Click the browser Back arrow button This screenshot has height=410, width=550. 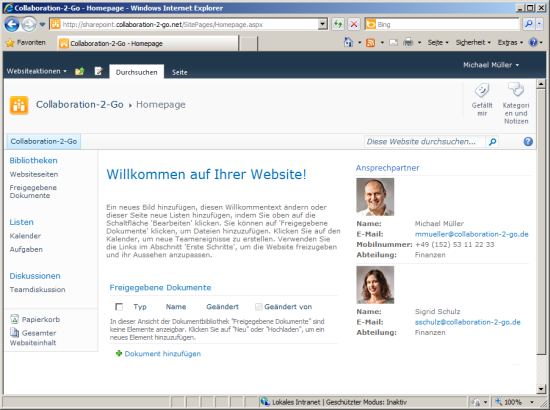pos(12,24)
